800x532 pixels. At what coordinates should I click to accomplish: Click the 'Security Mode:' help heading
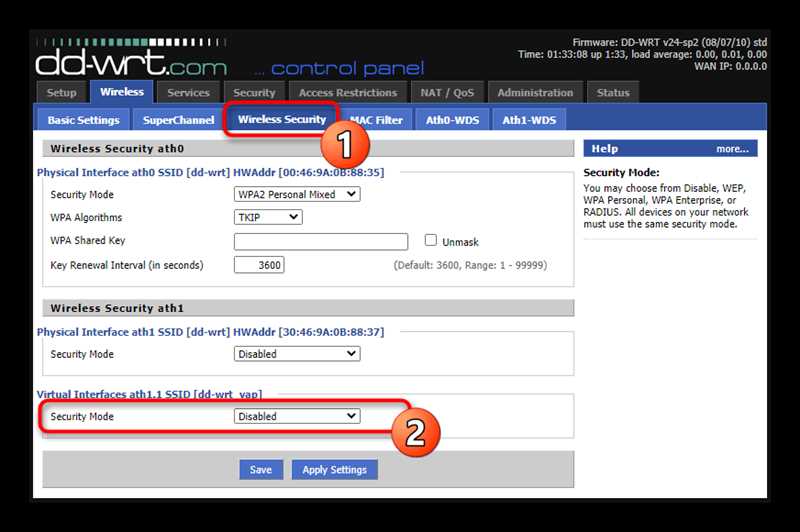pyautogui.click(x=621, y=172)
